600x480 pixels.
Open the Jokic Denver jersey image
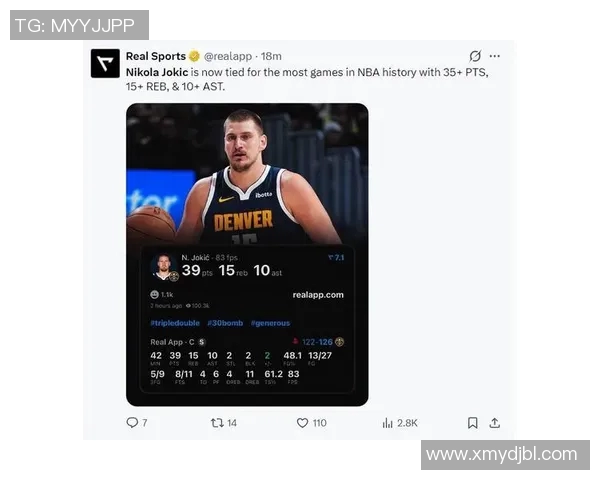coord(247,255)
